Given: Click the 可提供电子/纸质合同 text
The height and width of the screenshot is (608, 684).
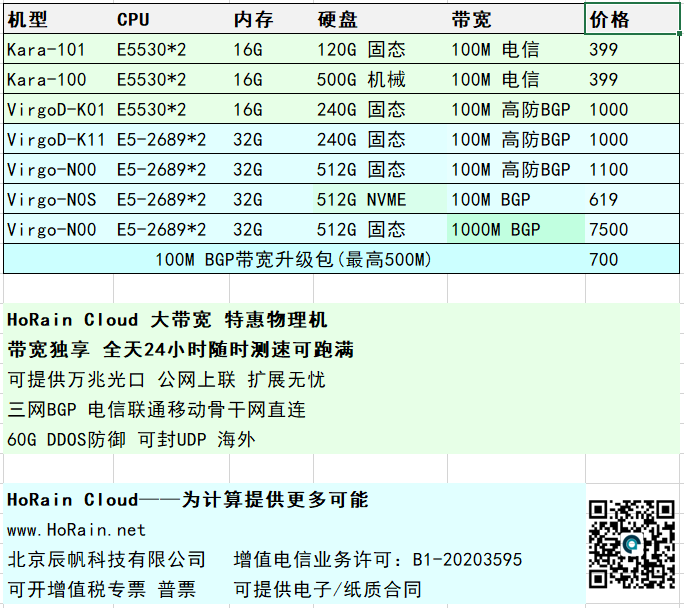Looking at the screenshot, I should tap(328, 590).
